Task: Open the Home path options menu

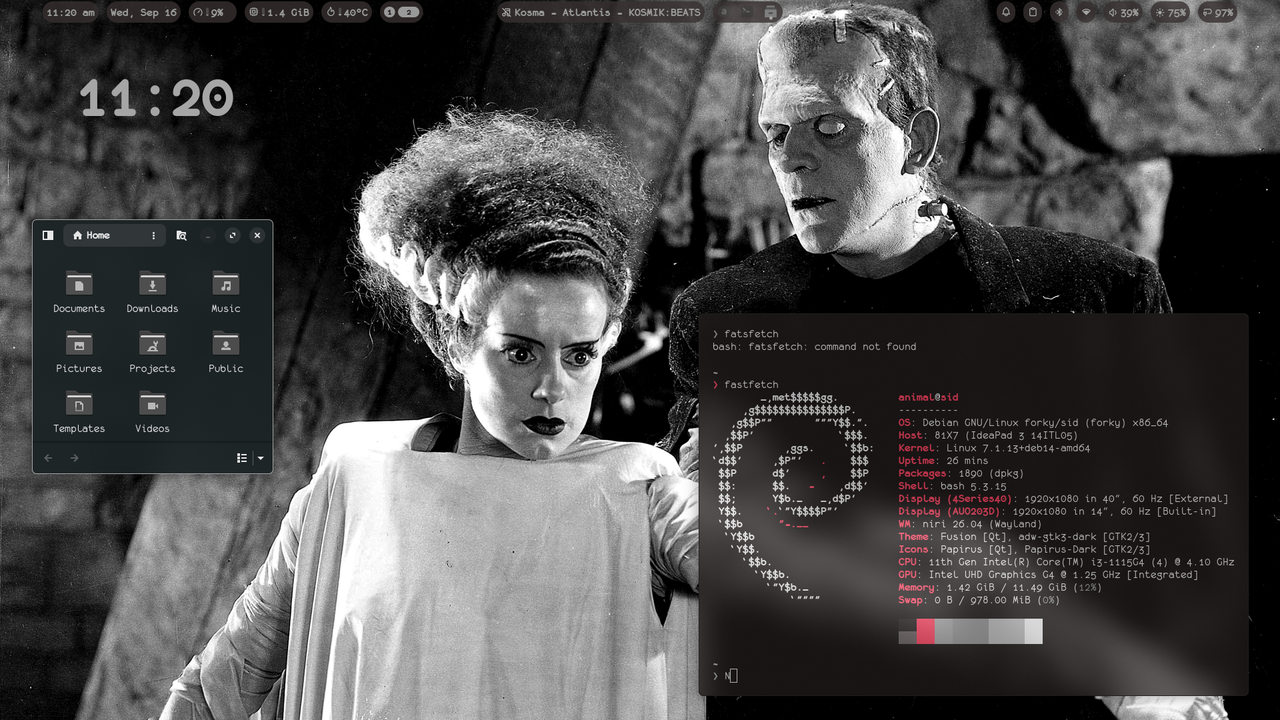Action: [153, 235]
